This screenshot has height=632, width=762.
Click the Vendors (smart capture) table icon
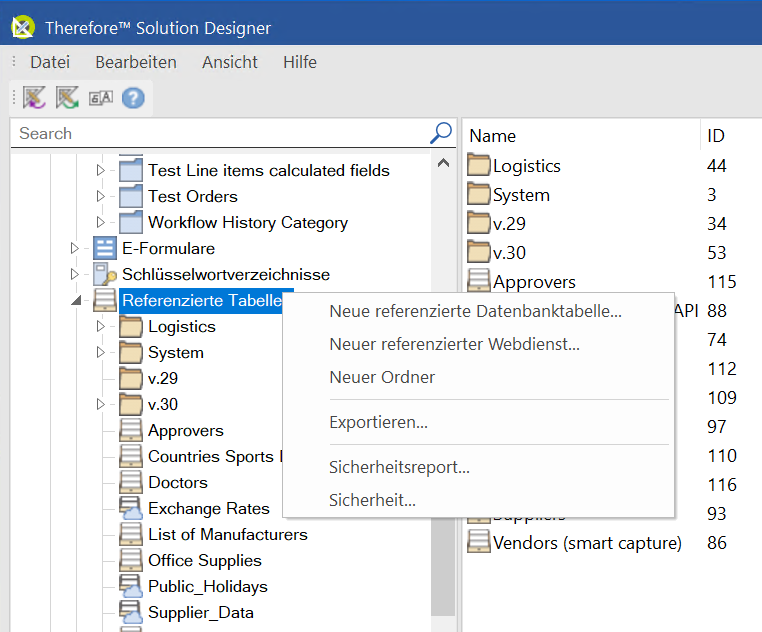(479, 542)
